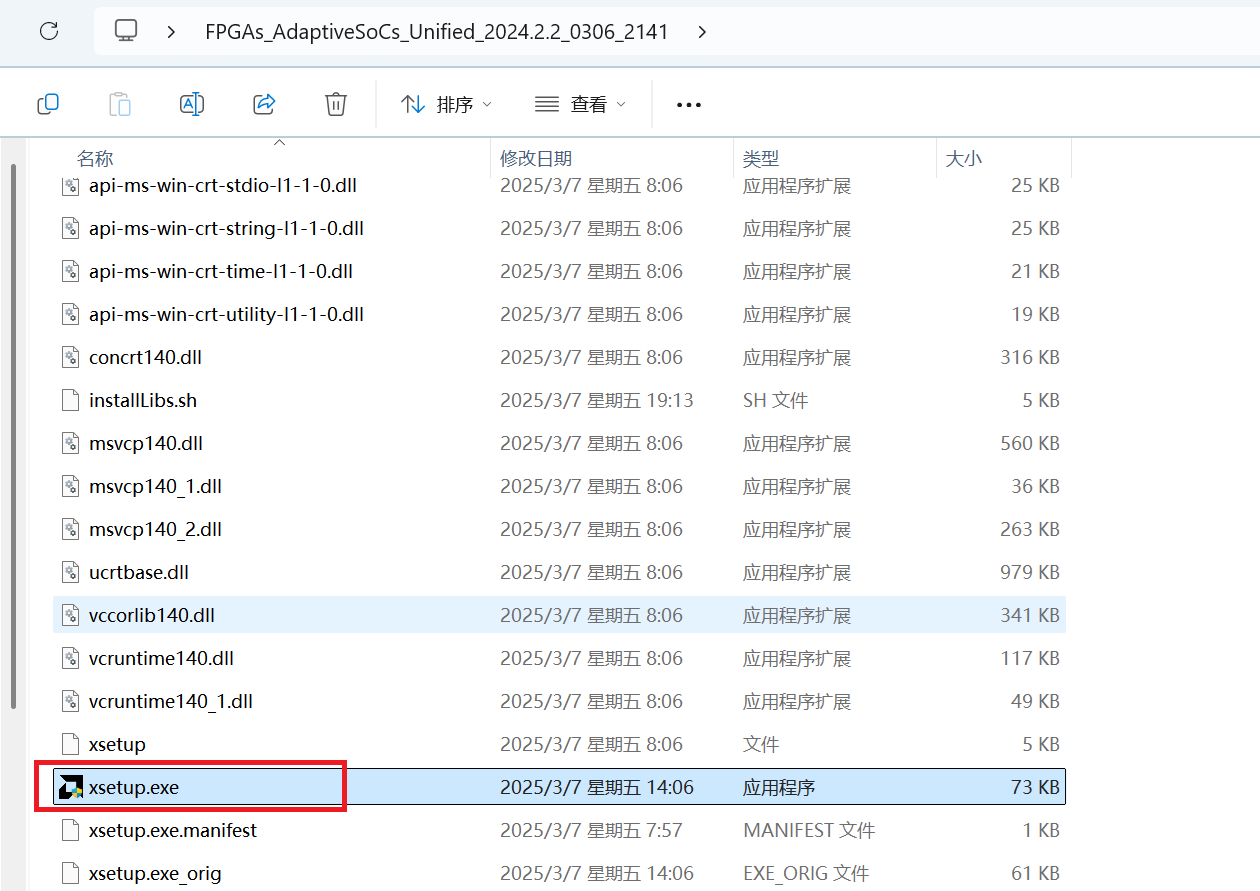Open the three-dots See more menu
Viewport: 1260px width, 891px height.
(x=689, y=105)
